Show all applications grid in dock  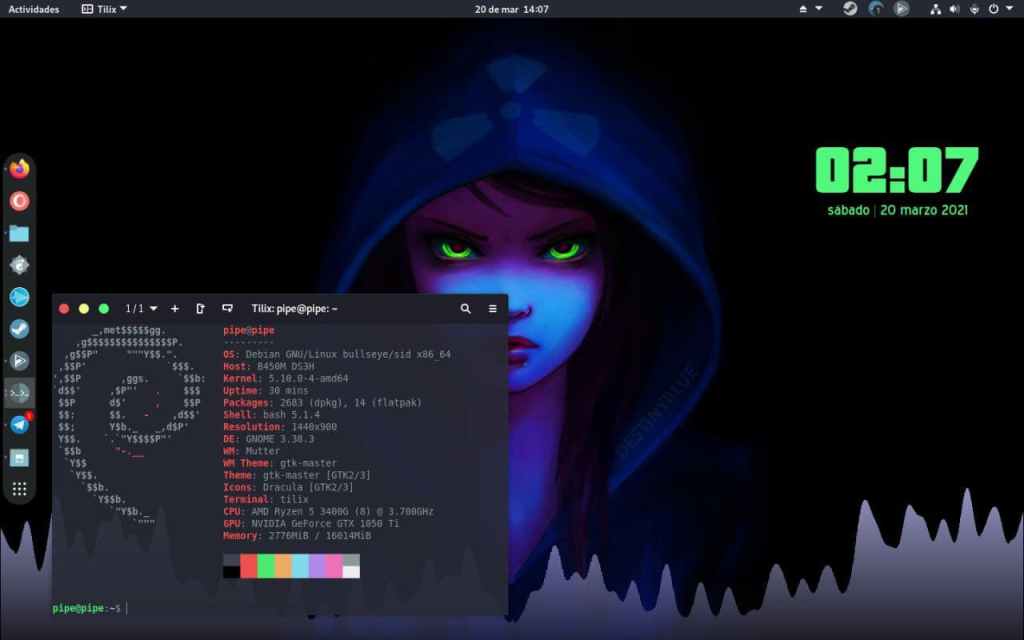[19, 489]
